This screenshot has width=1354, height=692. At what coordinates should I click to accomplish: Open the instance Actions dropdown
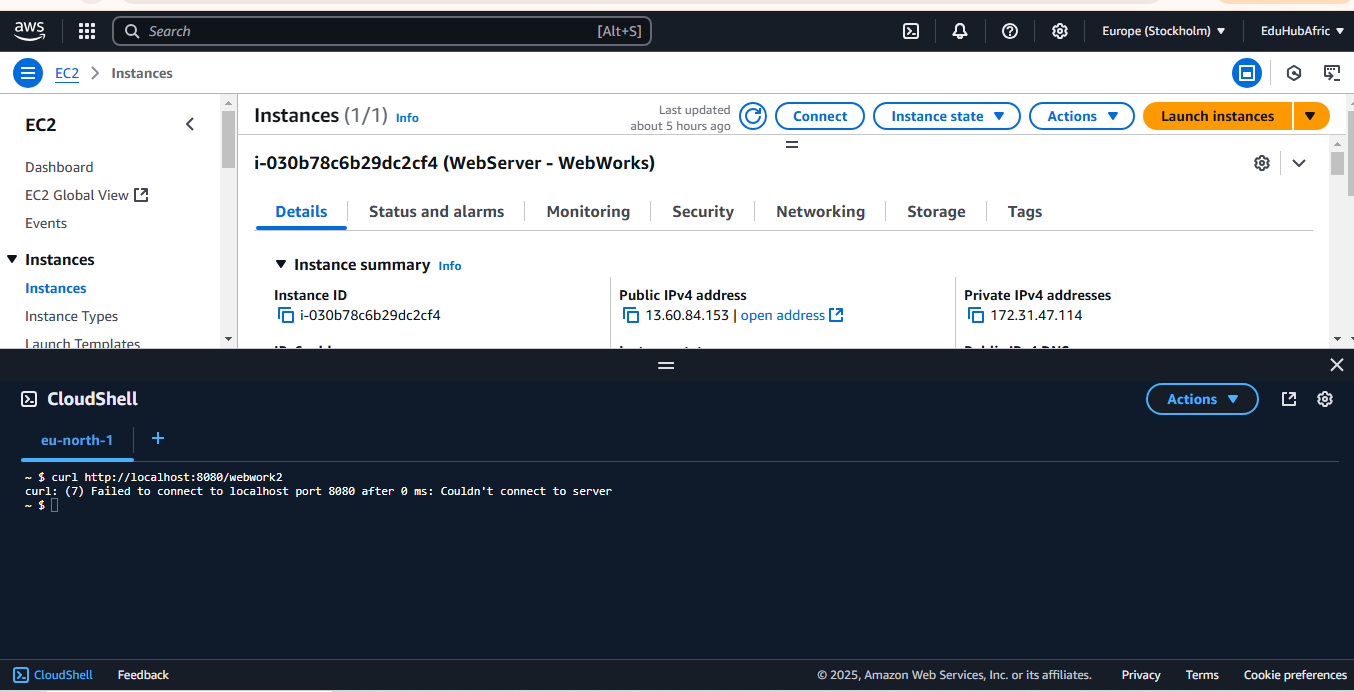pos(1082,116)
